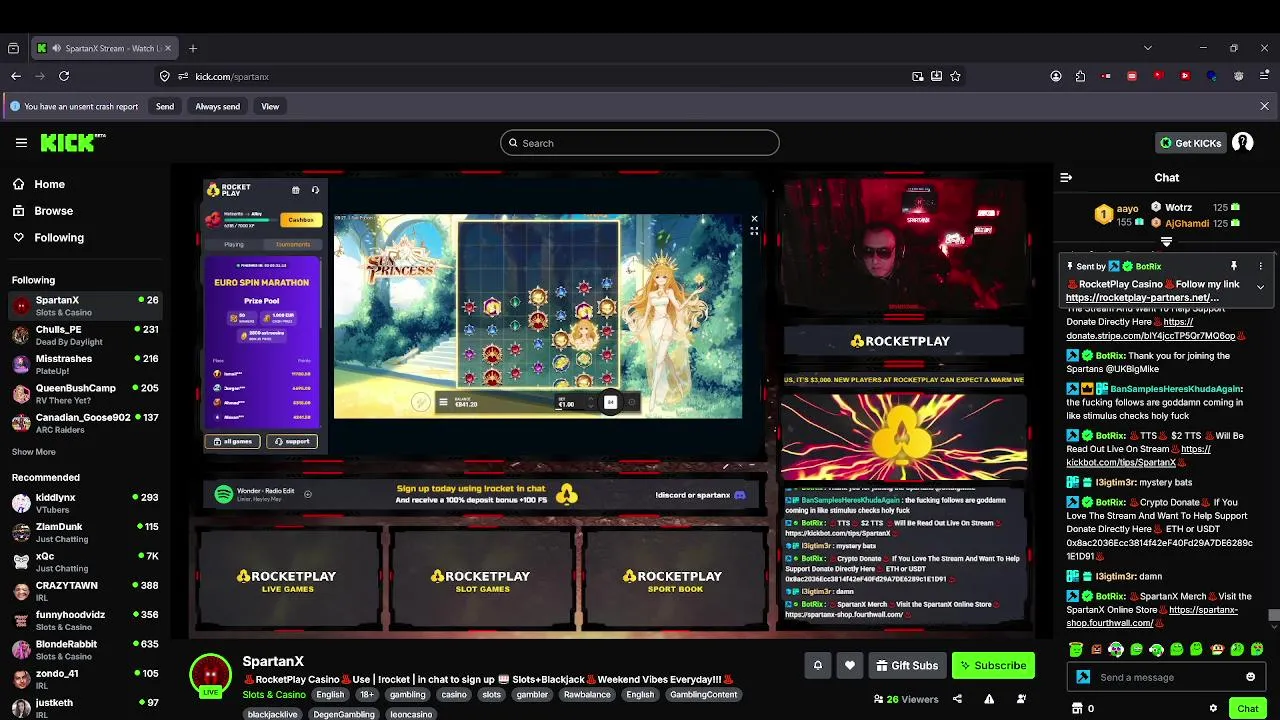Open recommended CRAZYTAWN channel
This screenshot has width=1280, height=720.
point(85,591)
